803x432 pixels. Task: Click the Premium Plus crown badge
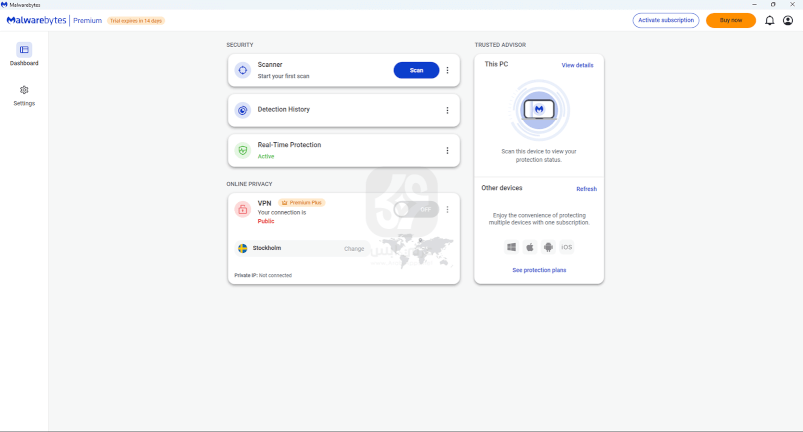[x=302, y=203]
